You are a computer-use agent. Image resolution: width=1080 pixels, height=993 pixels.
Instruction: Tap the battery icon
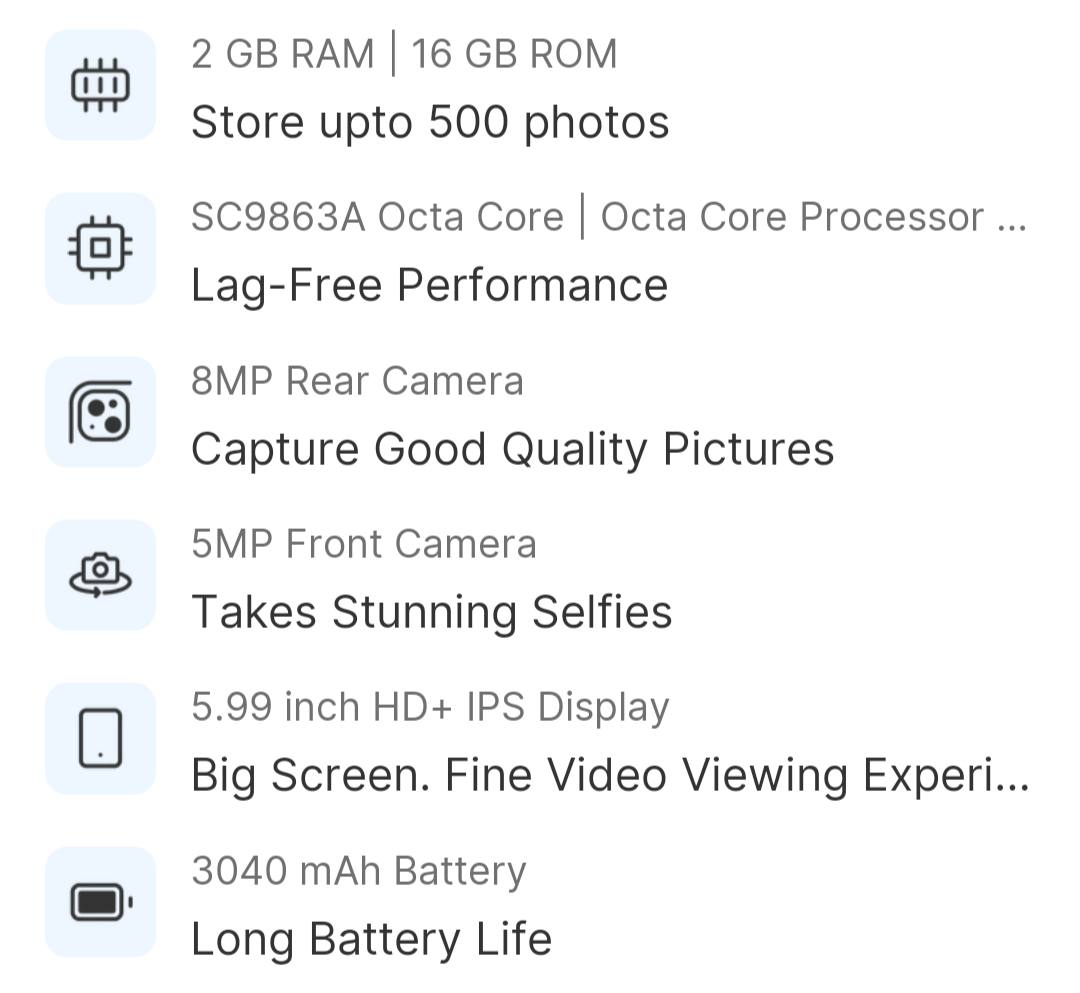[x=100, y=902]
